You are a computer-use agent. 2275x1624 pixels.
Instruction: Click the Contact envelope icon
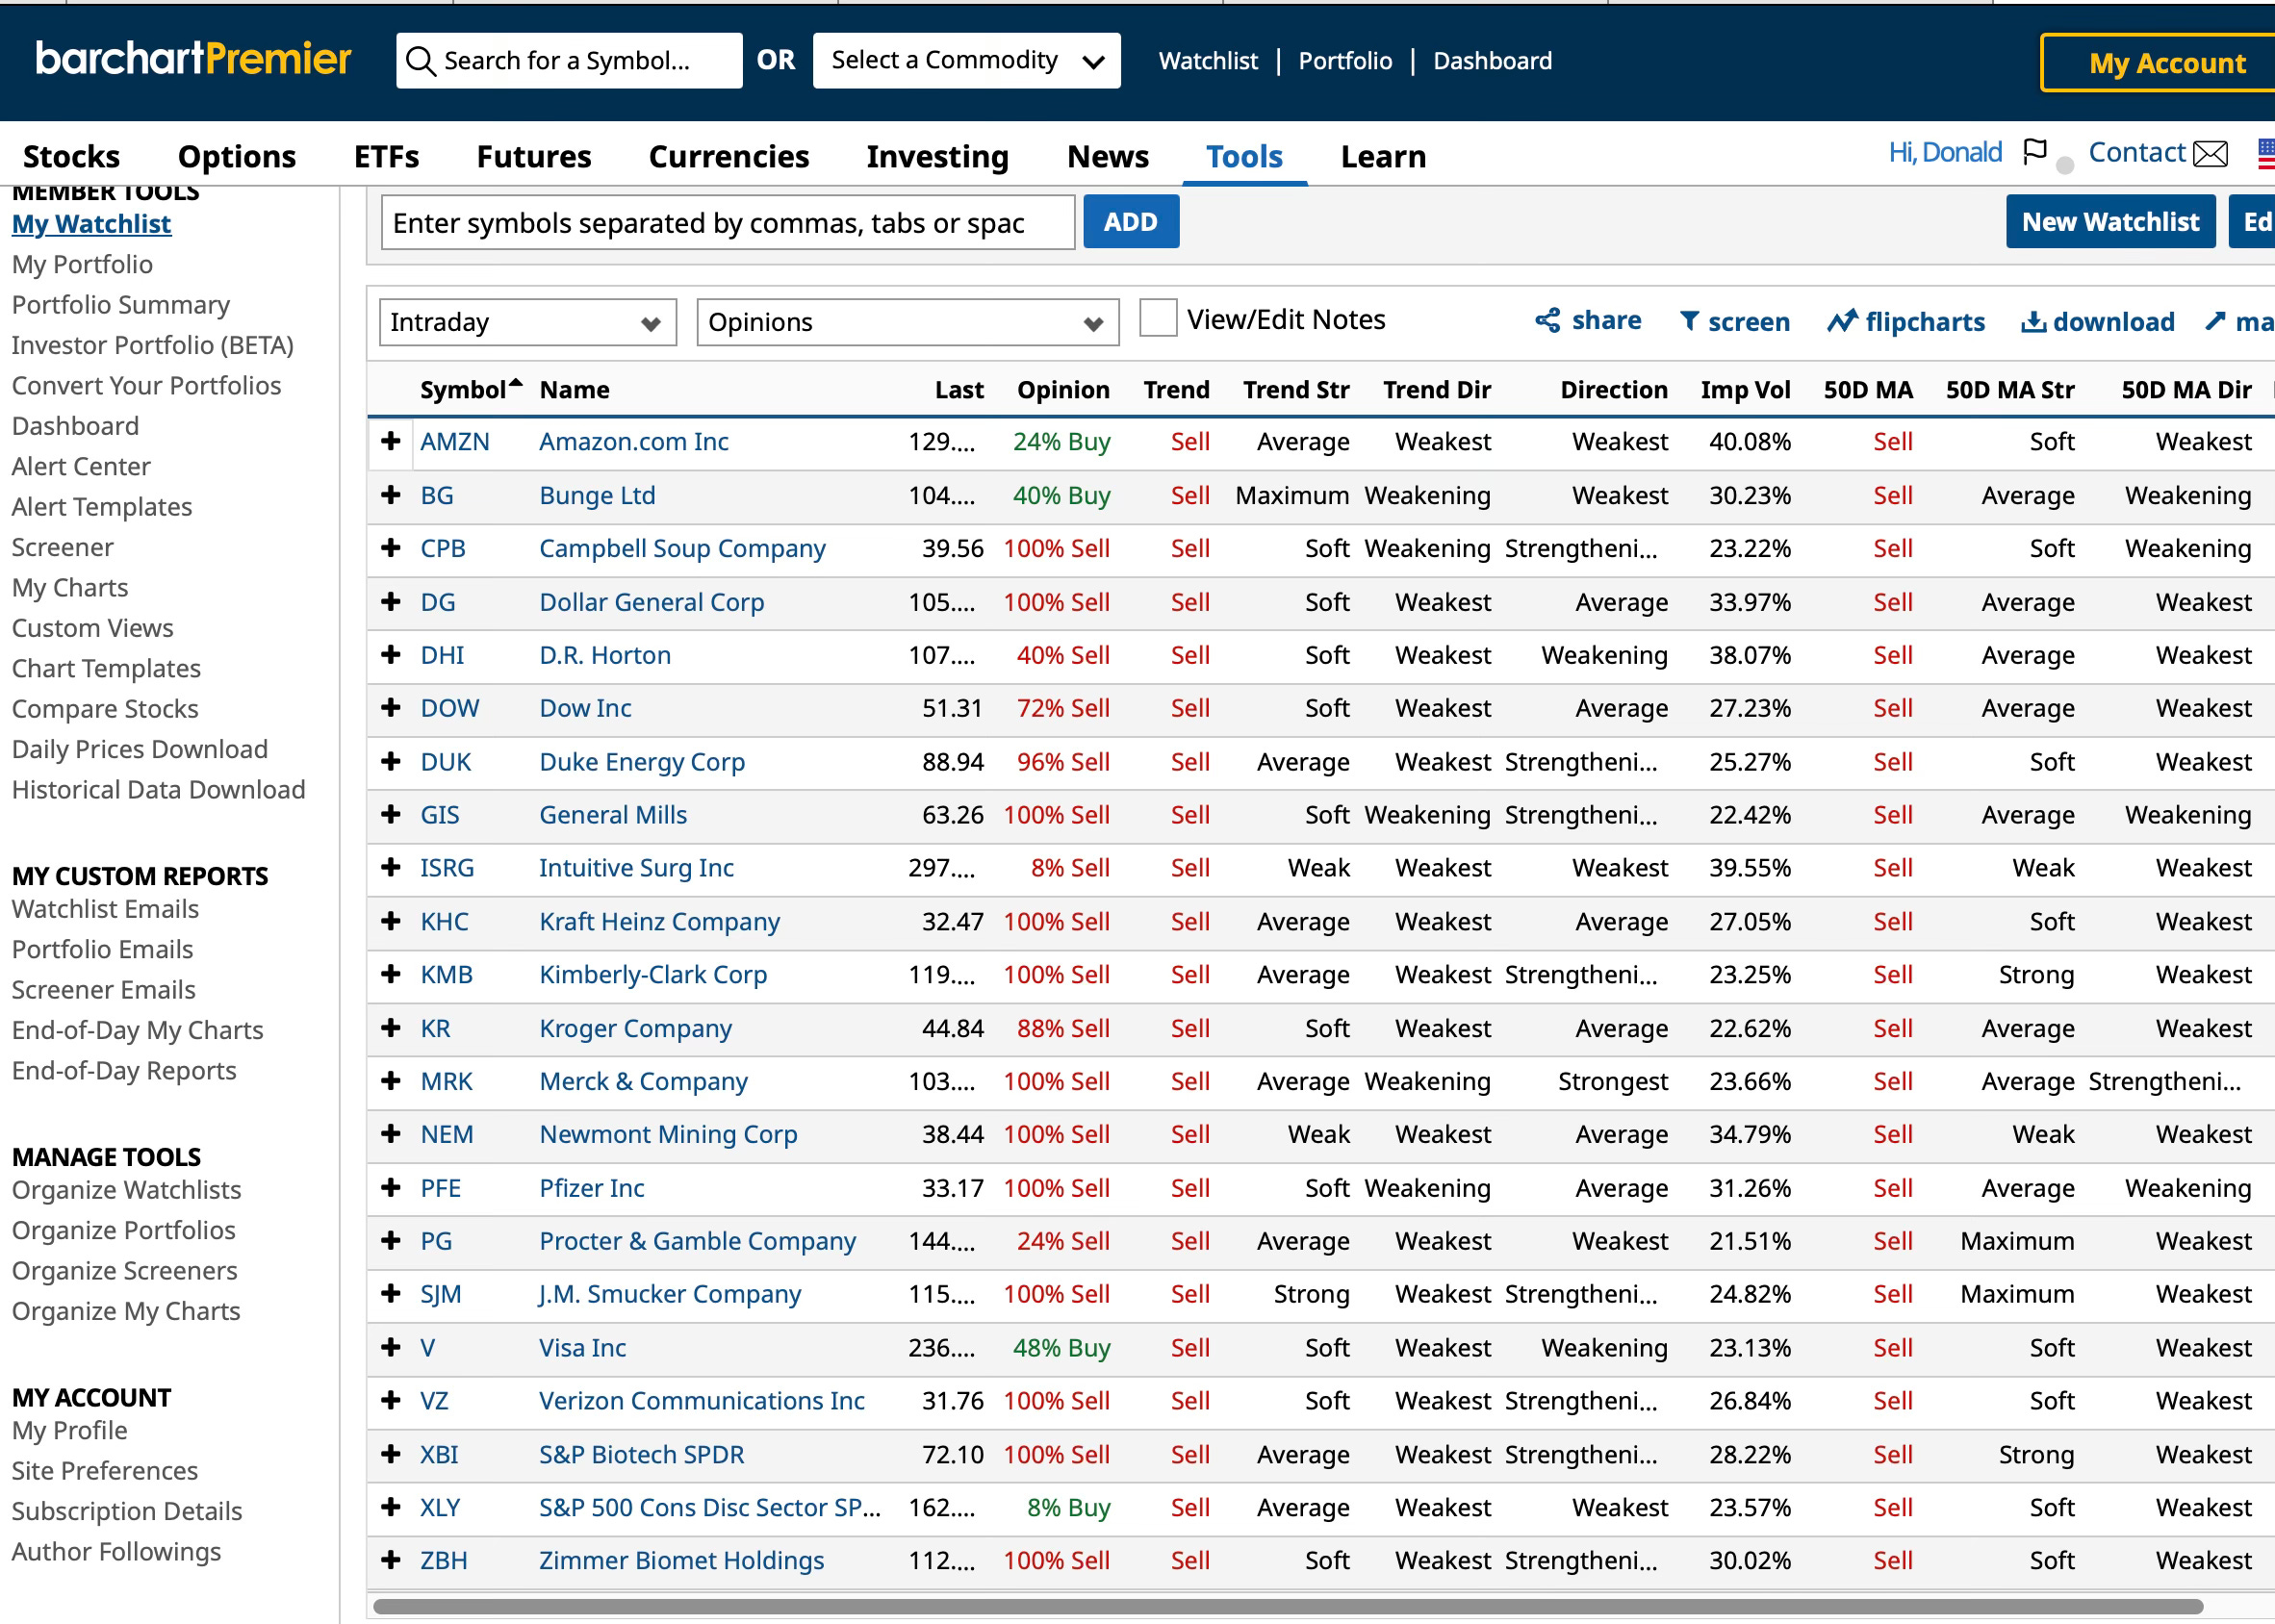pyautogui.click(x=2210, y=153)
